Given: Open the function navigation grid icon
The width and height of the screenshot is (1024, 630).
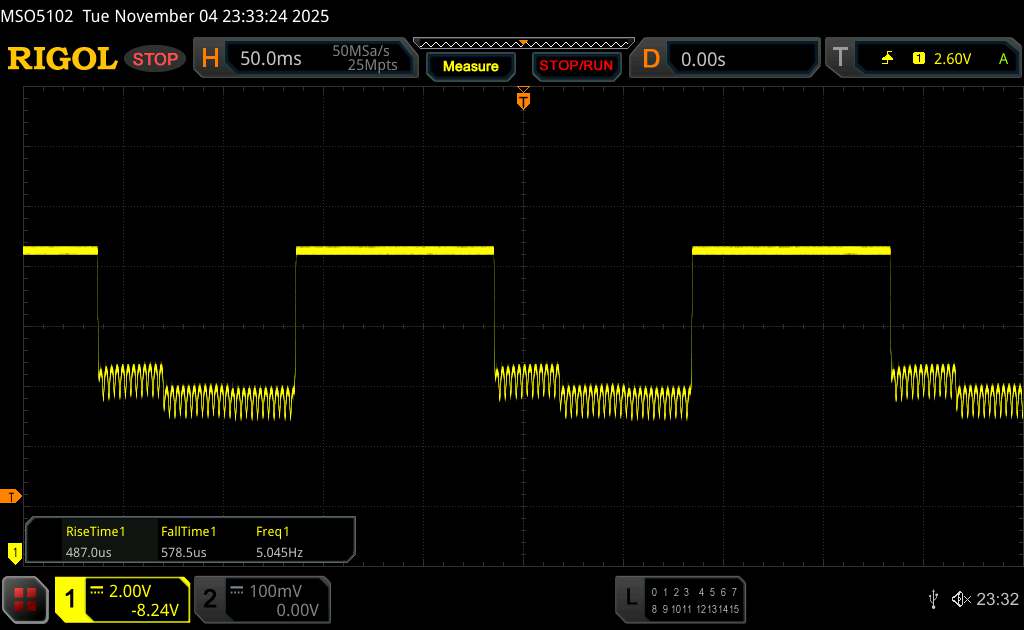Looking at the screenshot, I should [26, 598].
